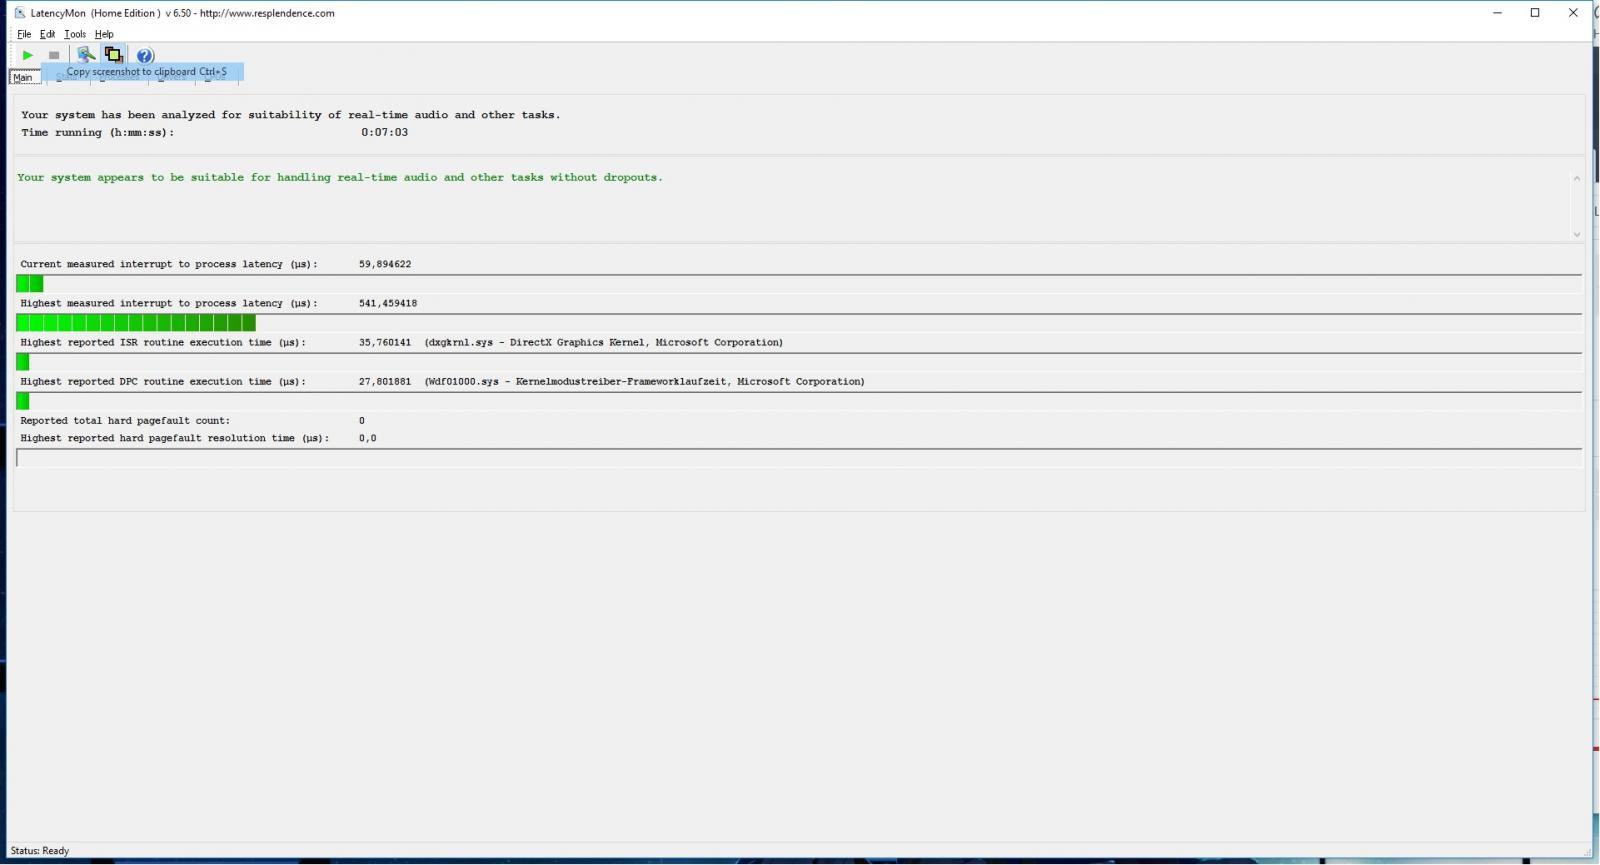Screen dimensions: 1600x865
Task: Click 'Reported total hard pagefault count' label
Action: click(x=125, y=421)
